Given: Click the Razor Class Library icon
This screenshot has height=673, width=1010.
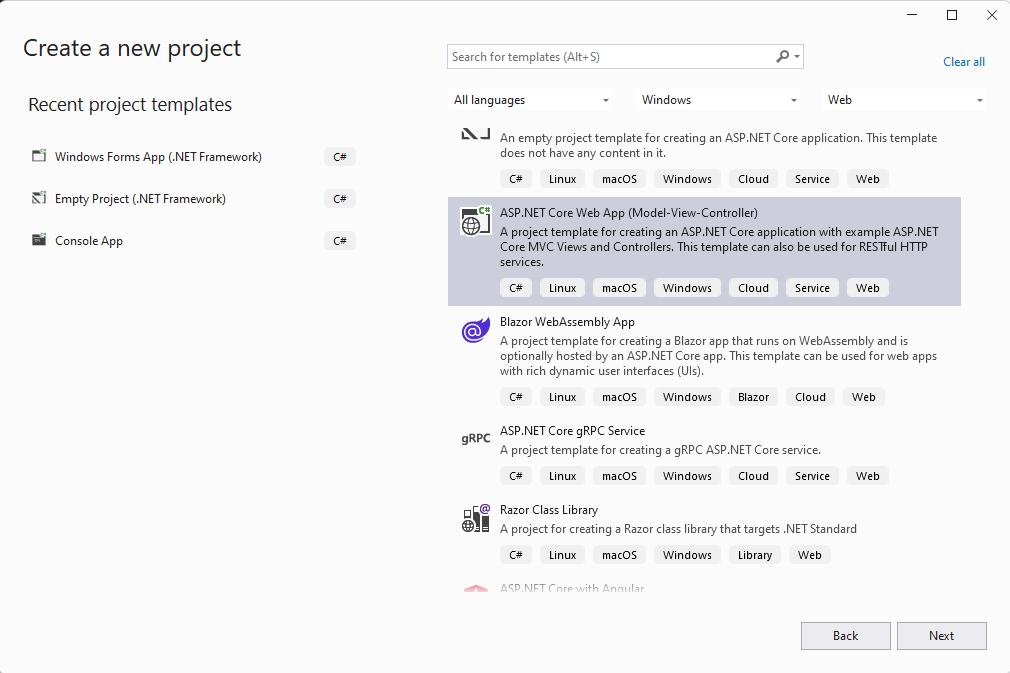Looking at the screenshot, I should 475,518.
